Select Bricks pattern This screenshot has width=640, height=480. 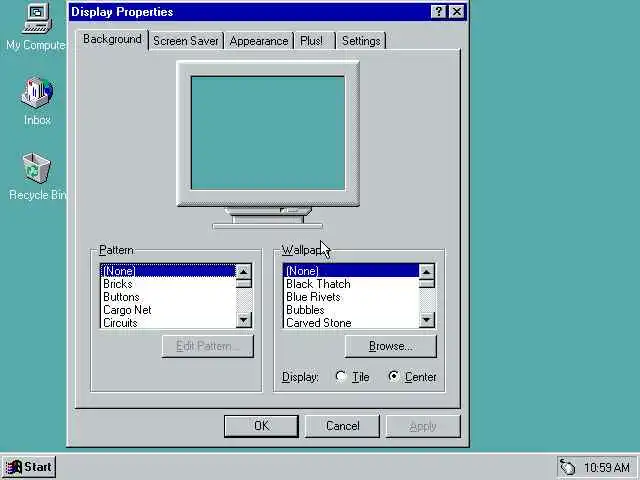pos(168,284)
